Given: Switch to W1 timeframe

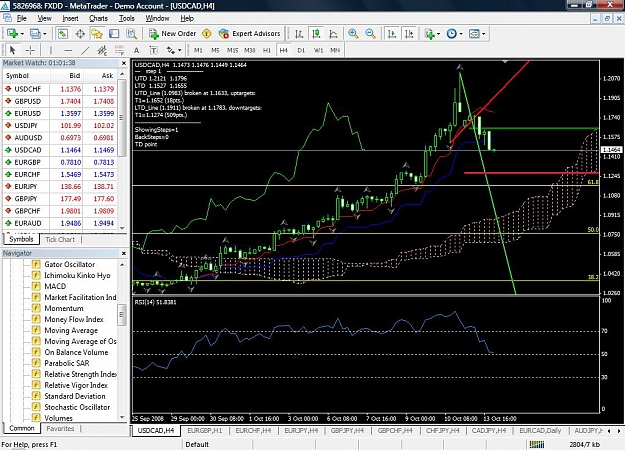Looking at the screenshot, I should (x=318, y=50).
